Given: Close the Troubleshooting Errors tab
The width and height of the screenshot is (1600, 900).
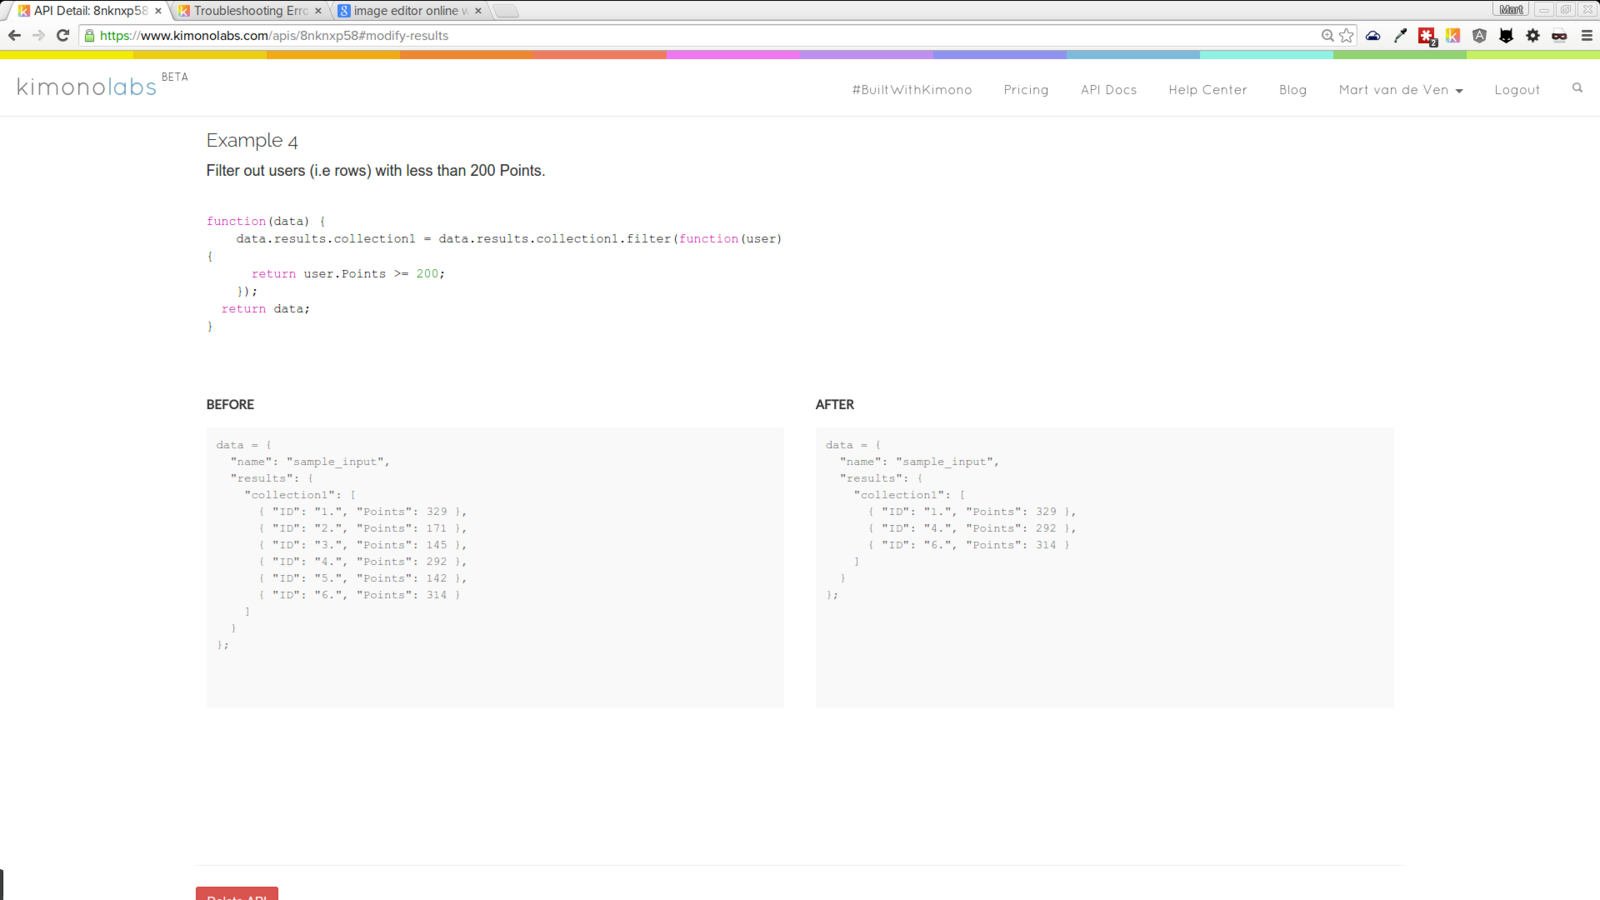Looking at the screenshot, I should pos(318,11).
